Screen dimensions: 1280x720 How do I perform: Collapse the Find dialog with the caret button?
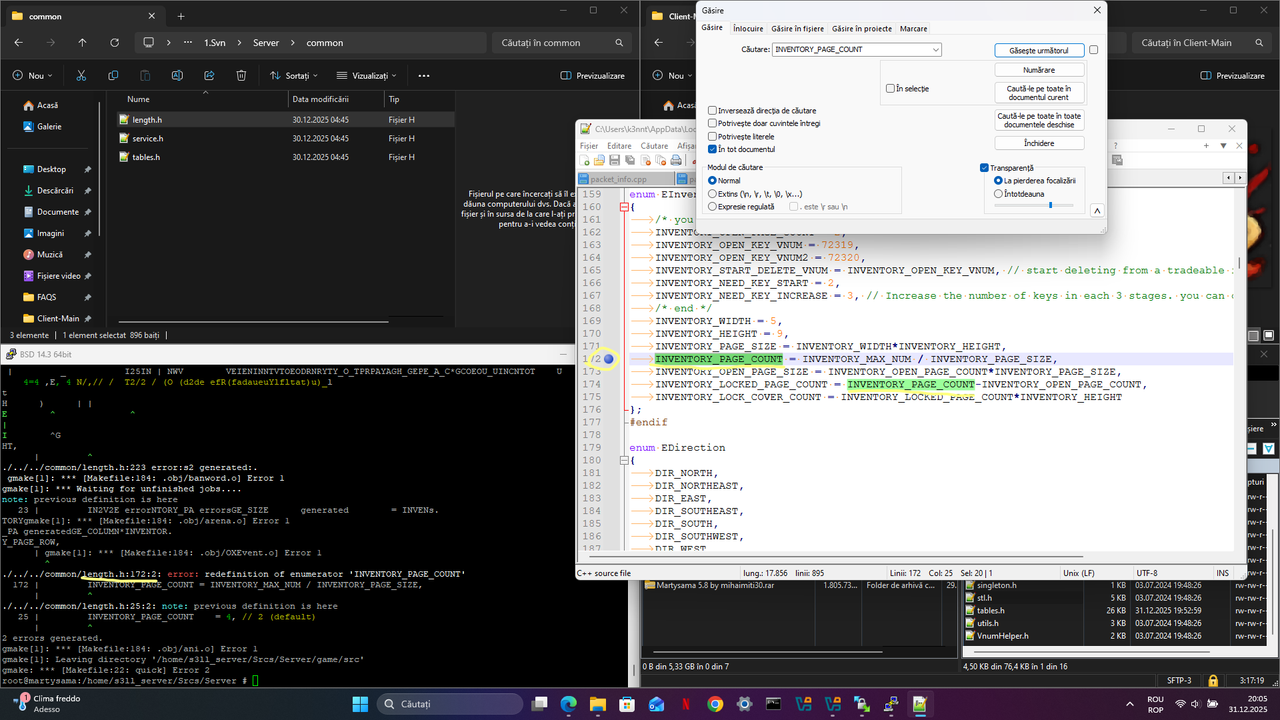click(1096, 211)
